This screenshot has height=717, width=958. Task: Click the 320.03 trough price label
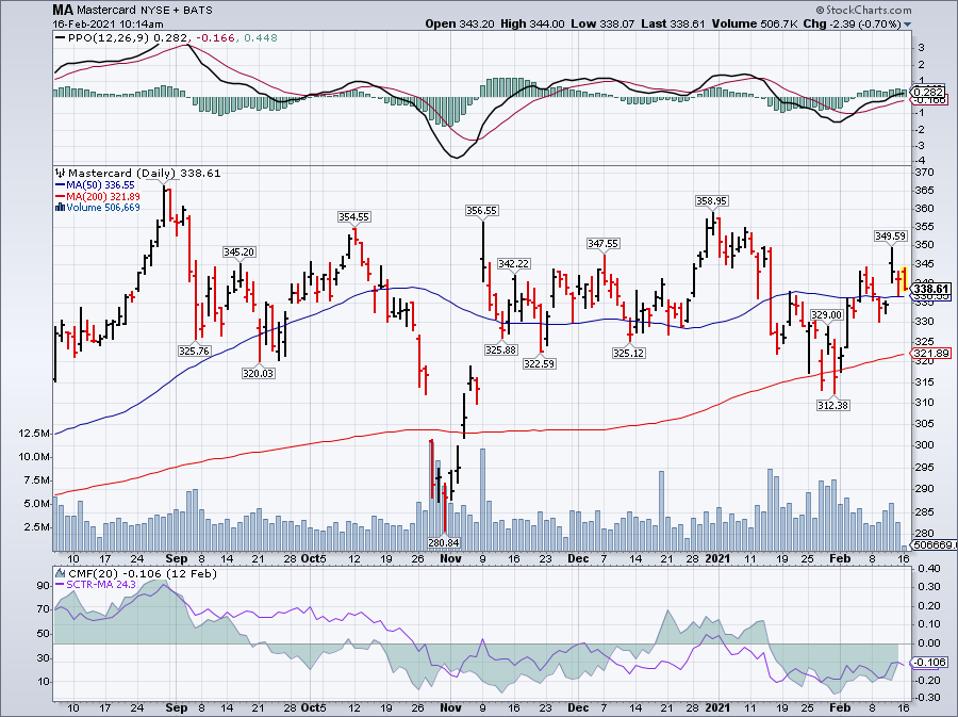[x=258, y=373]
